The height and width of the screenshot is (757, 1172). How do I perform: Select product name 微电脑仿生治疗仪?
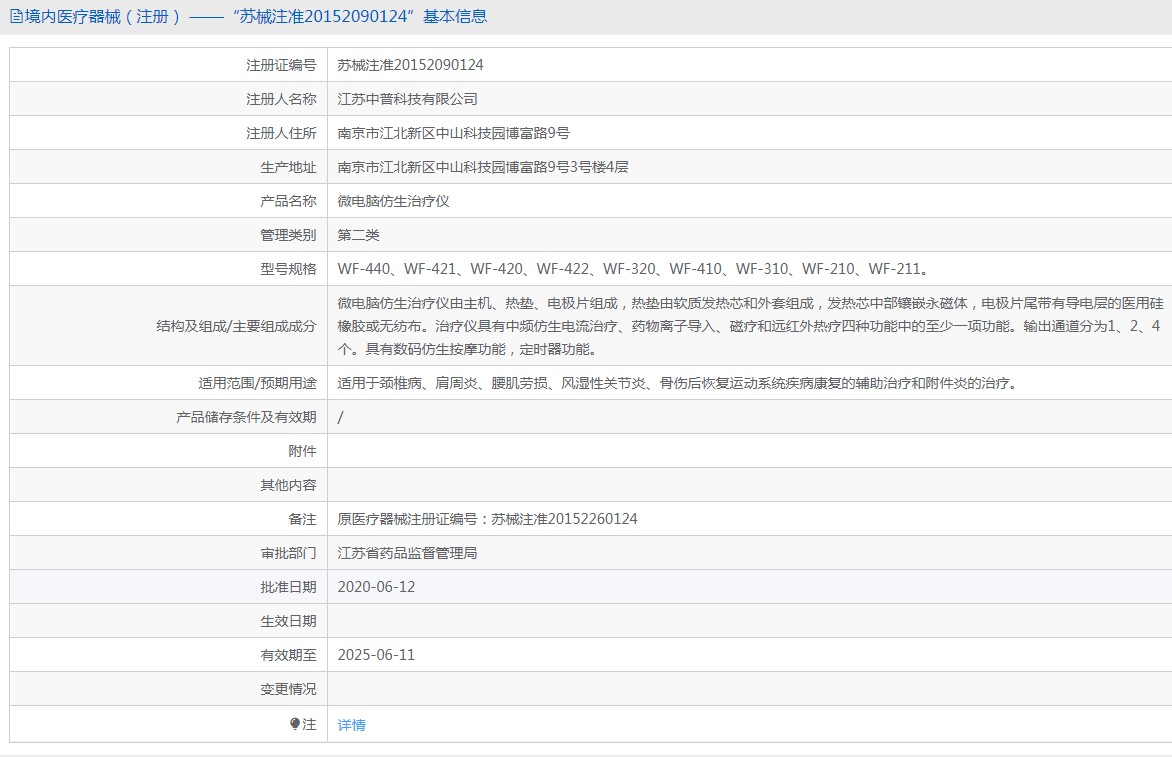pyautogui.click(x=393, y=201)
